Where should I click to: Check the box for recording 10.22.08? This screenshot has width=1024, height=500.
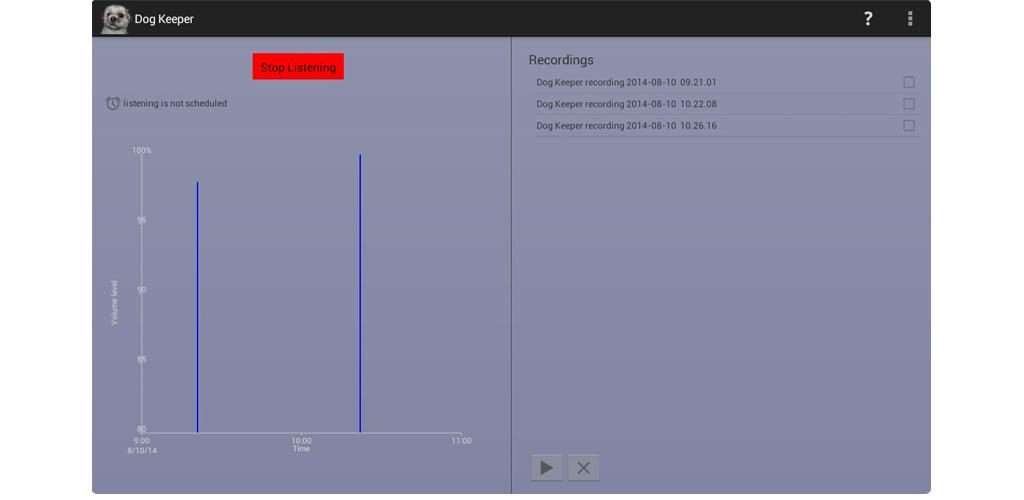click(909, 104)
